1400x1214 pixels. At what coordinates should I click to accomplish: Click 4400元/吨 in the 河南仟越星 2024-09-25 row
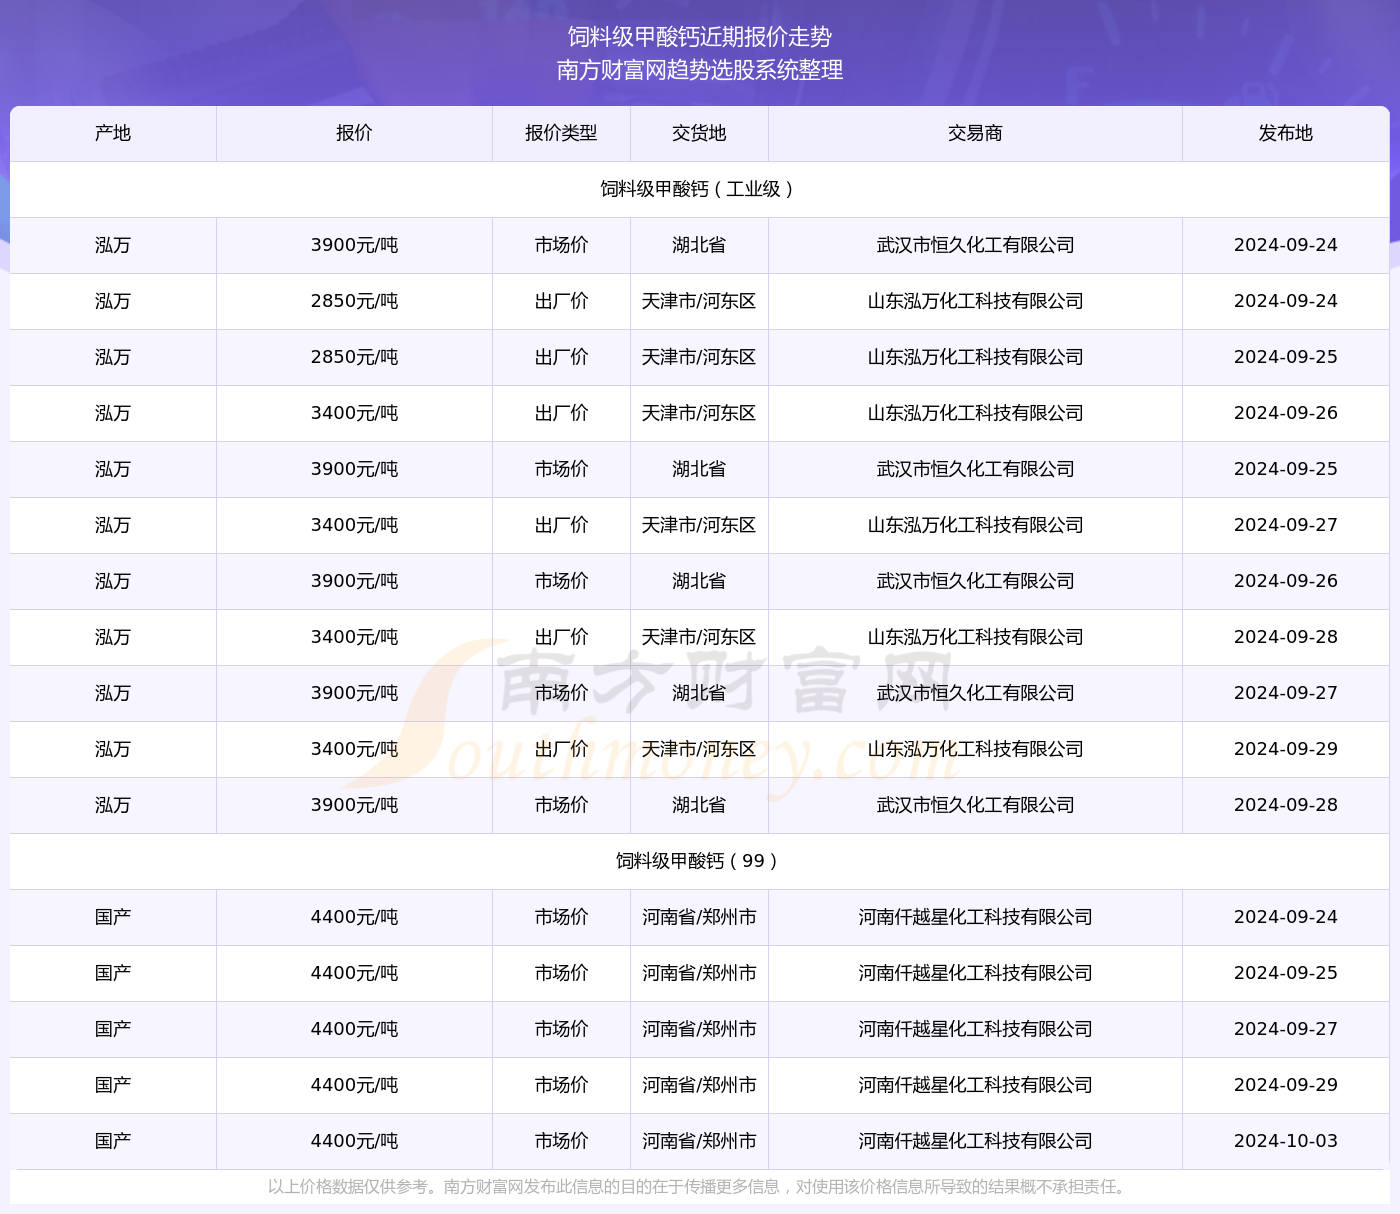[x=354, y=973]
